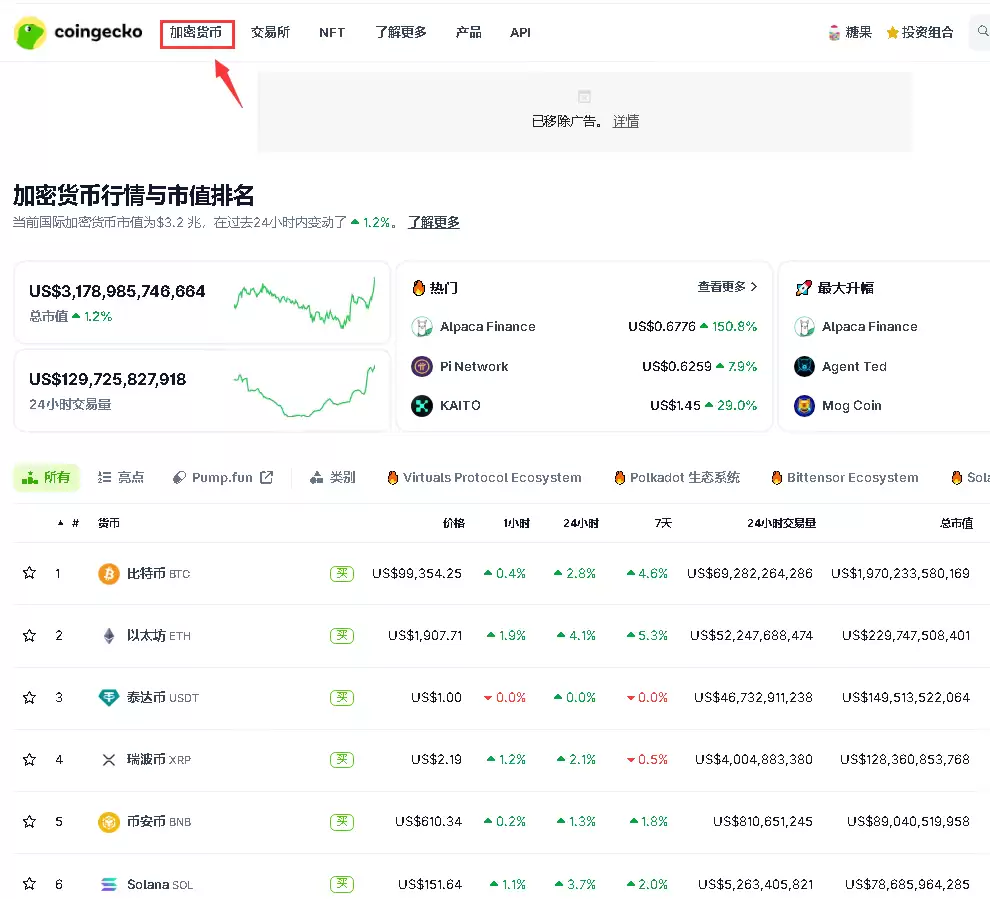Favorite Solana using its star toggle
Image resolution: width=990 pixels, height=899 pixels.
29,884
